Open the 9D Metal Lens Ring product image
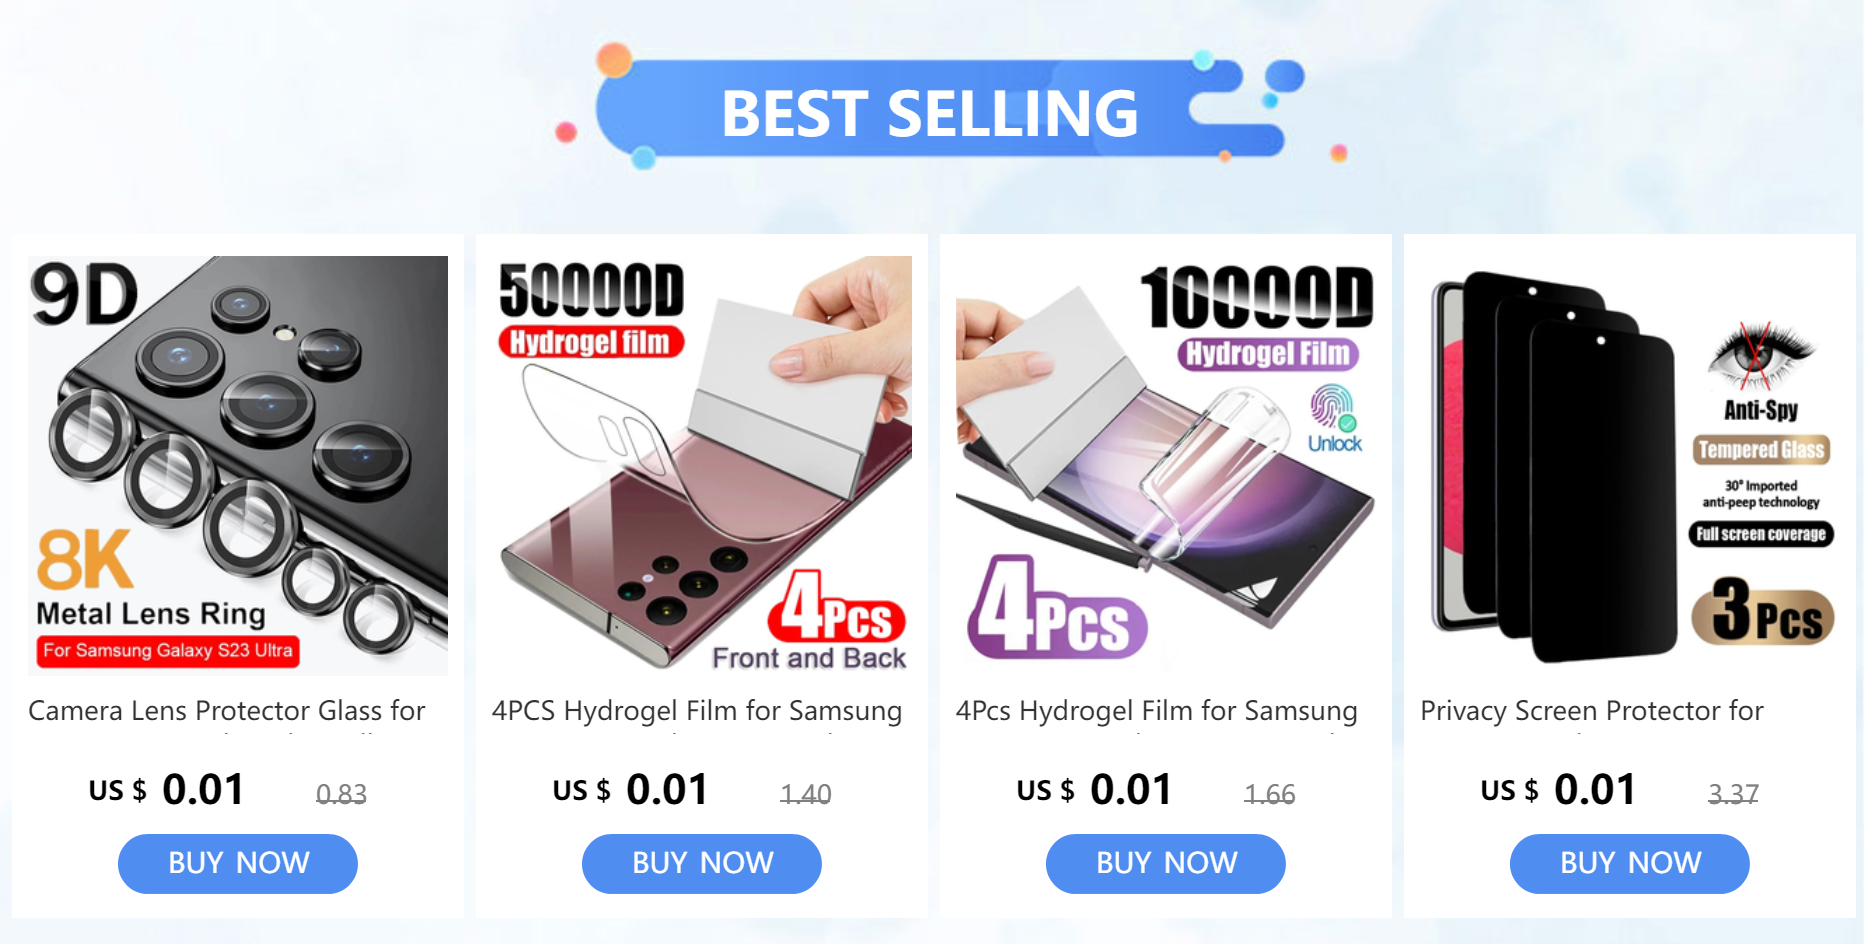This screenshot has height=944, width=1864. pyautogui.click(x=238, y=465)
